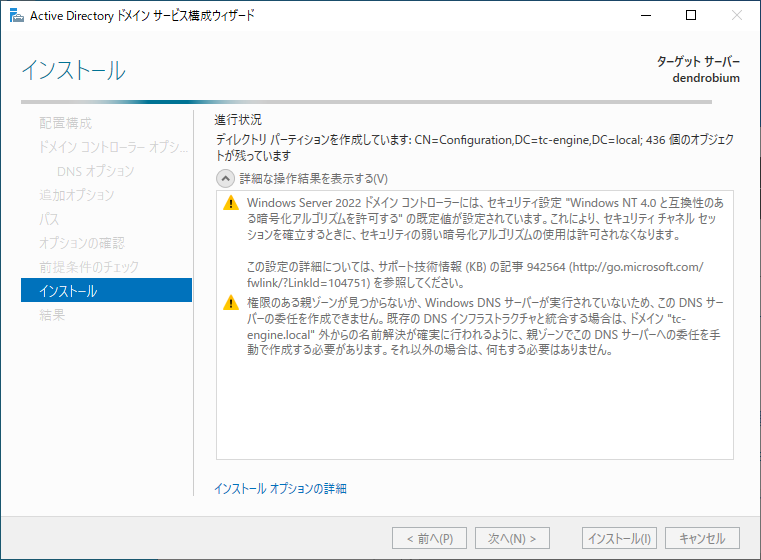Select the オプションの確認 step

[x=82, y=243]
